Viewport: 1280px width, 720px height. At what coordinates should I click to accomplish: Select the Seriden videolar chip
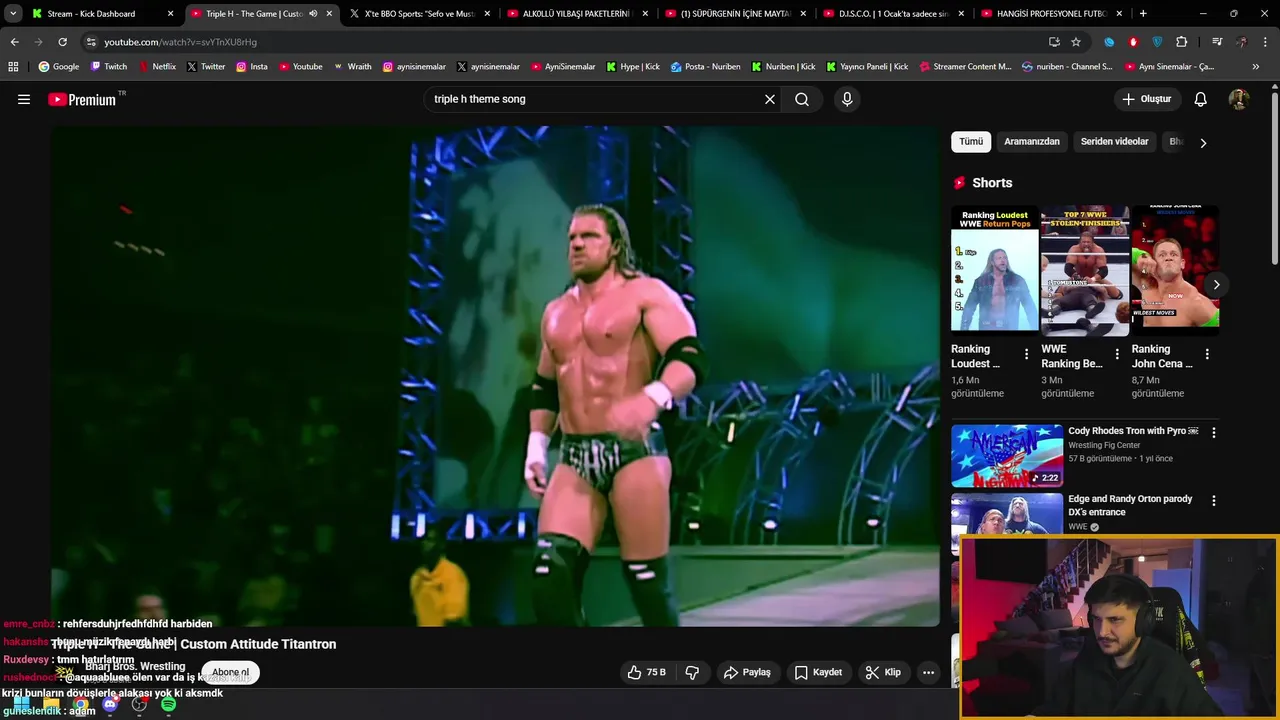point(1114,142)
